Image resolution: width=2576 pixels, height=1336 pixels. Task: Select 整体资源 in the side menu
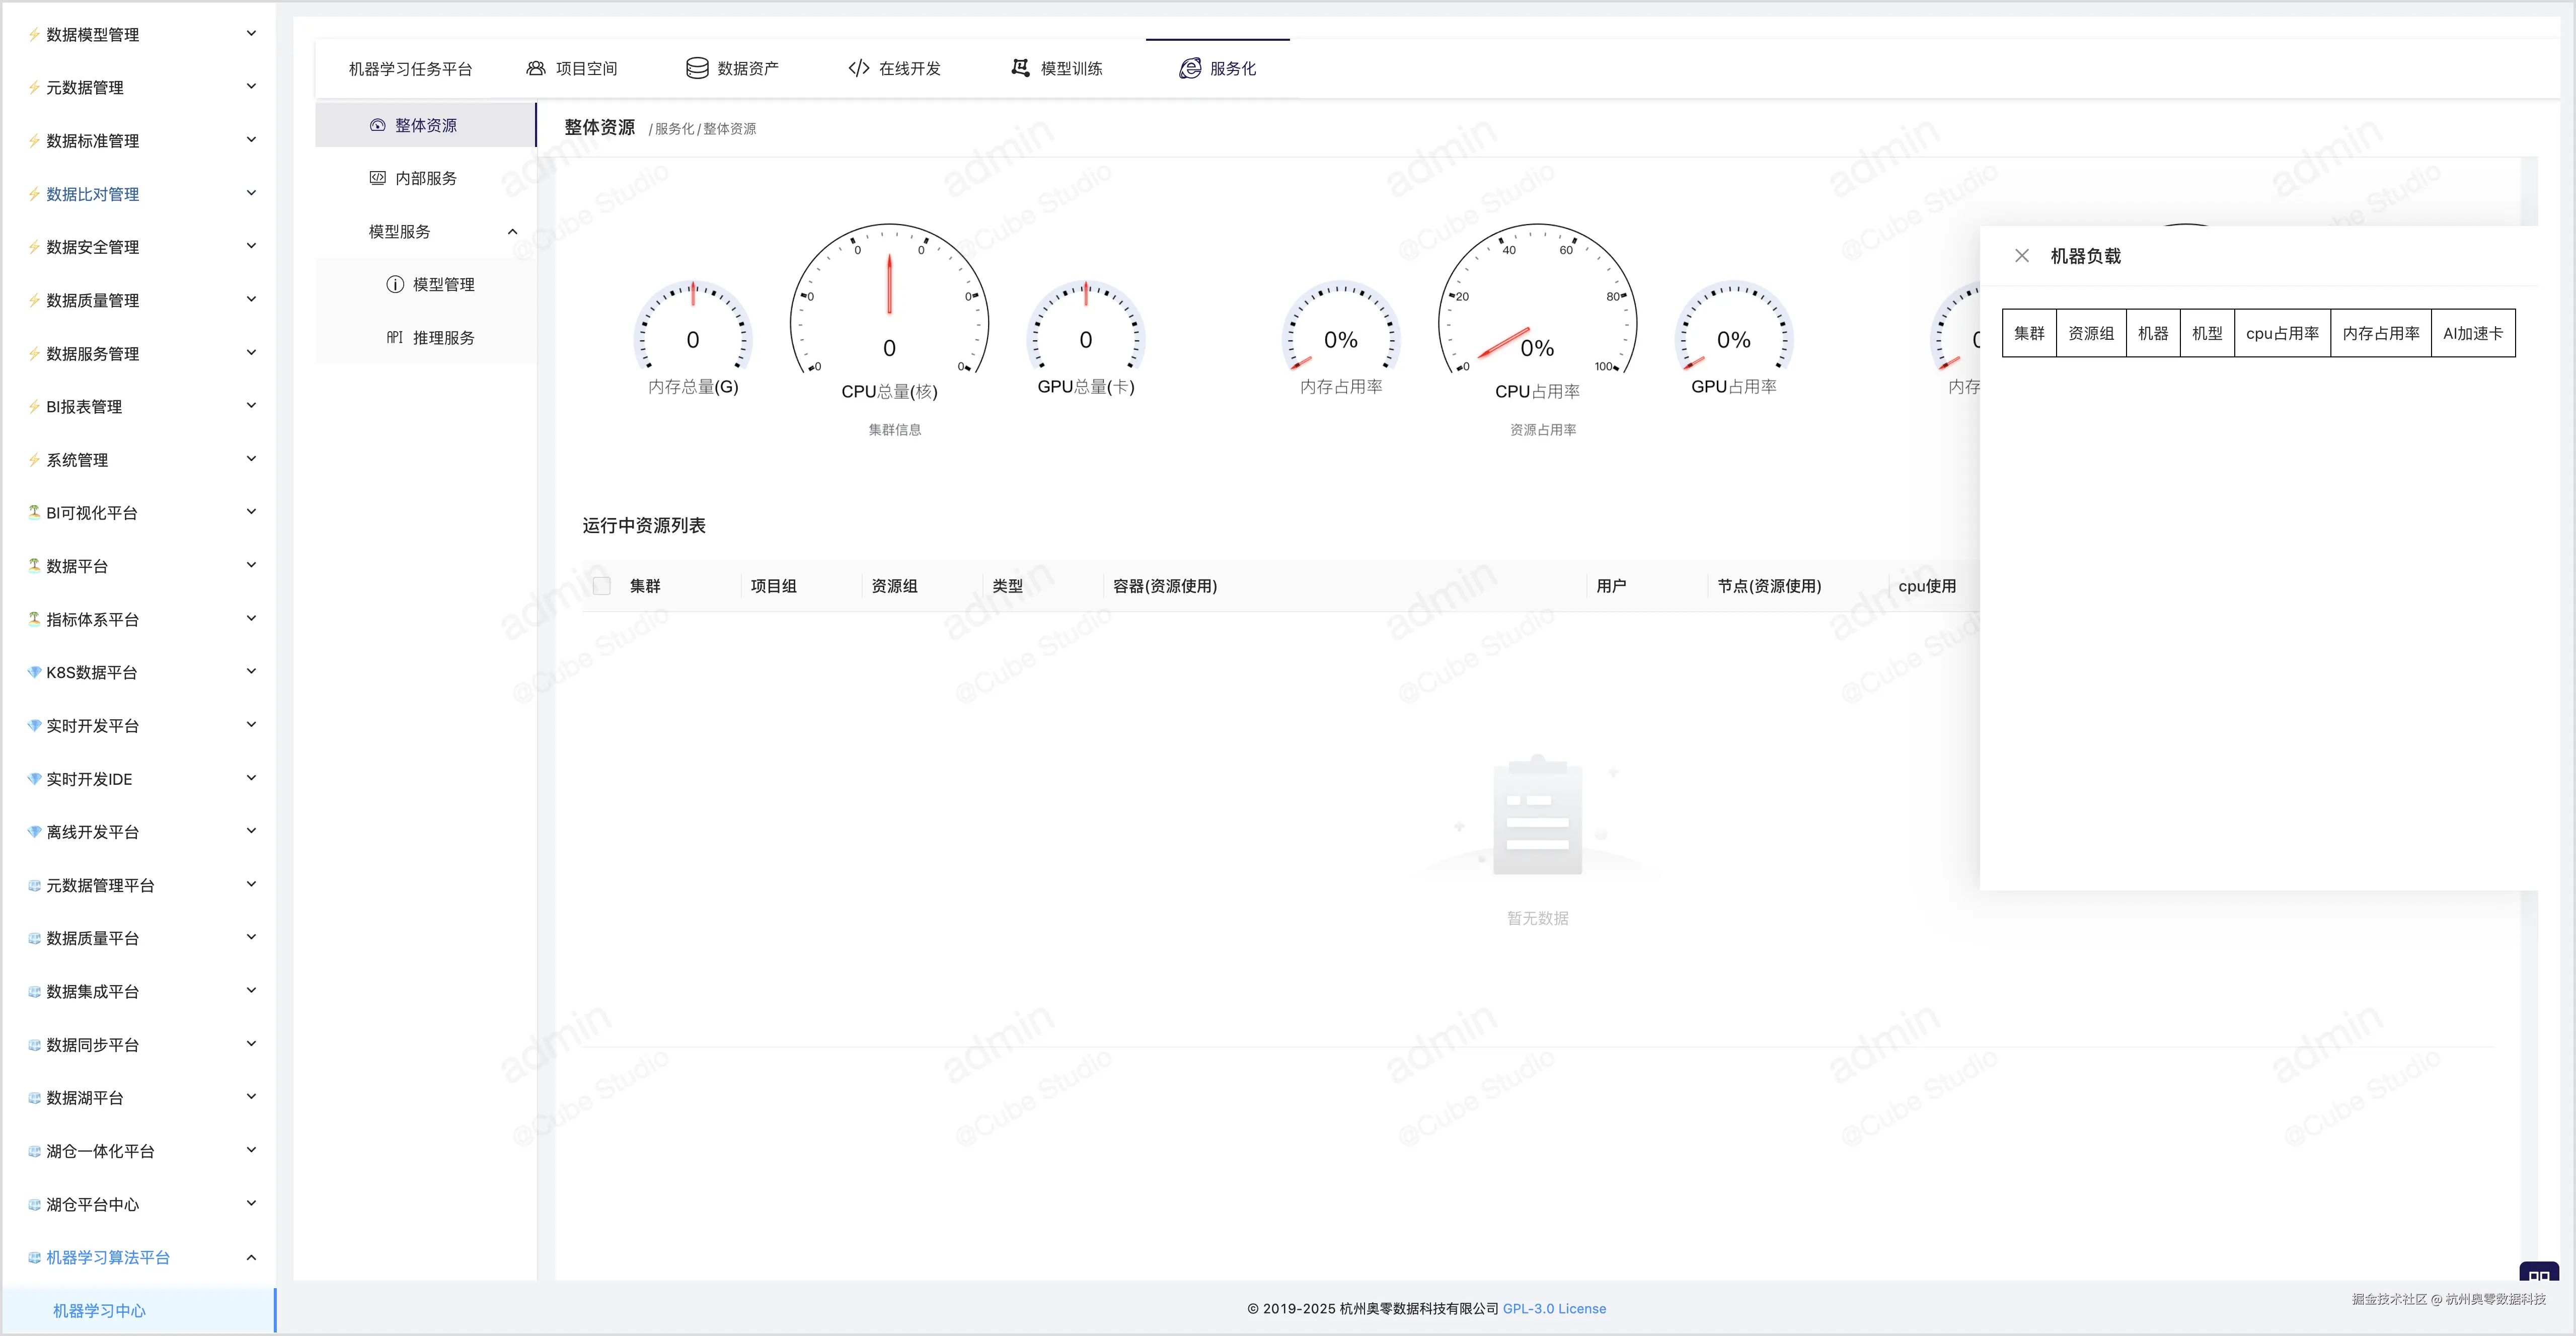(x=425, y=125)
